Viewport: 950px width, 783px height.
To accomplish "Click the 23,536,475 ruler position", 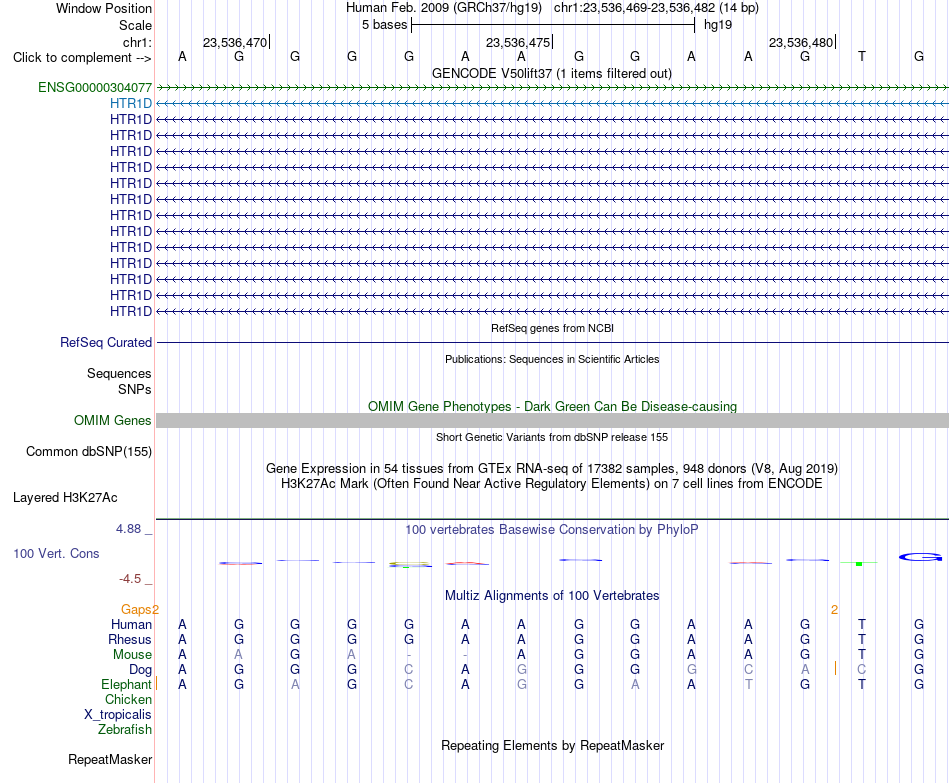I will tap(518, 42).
